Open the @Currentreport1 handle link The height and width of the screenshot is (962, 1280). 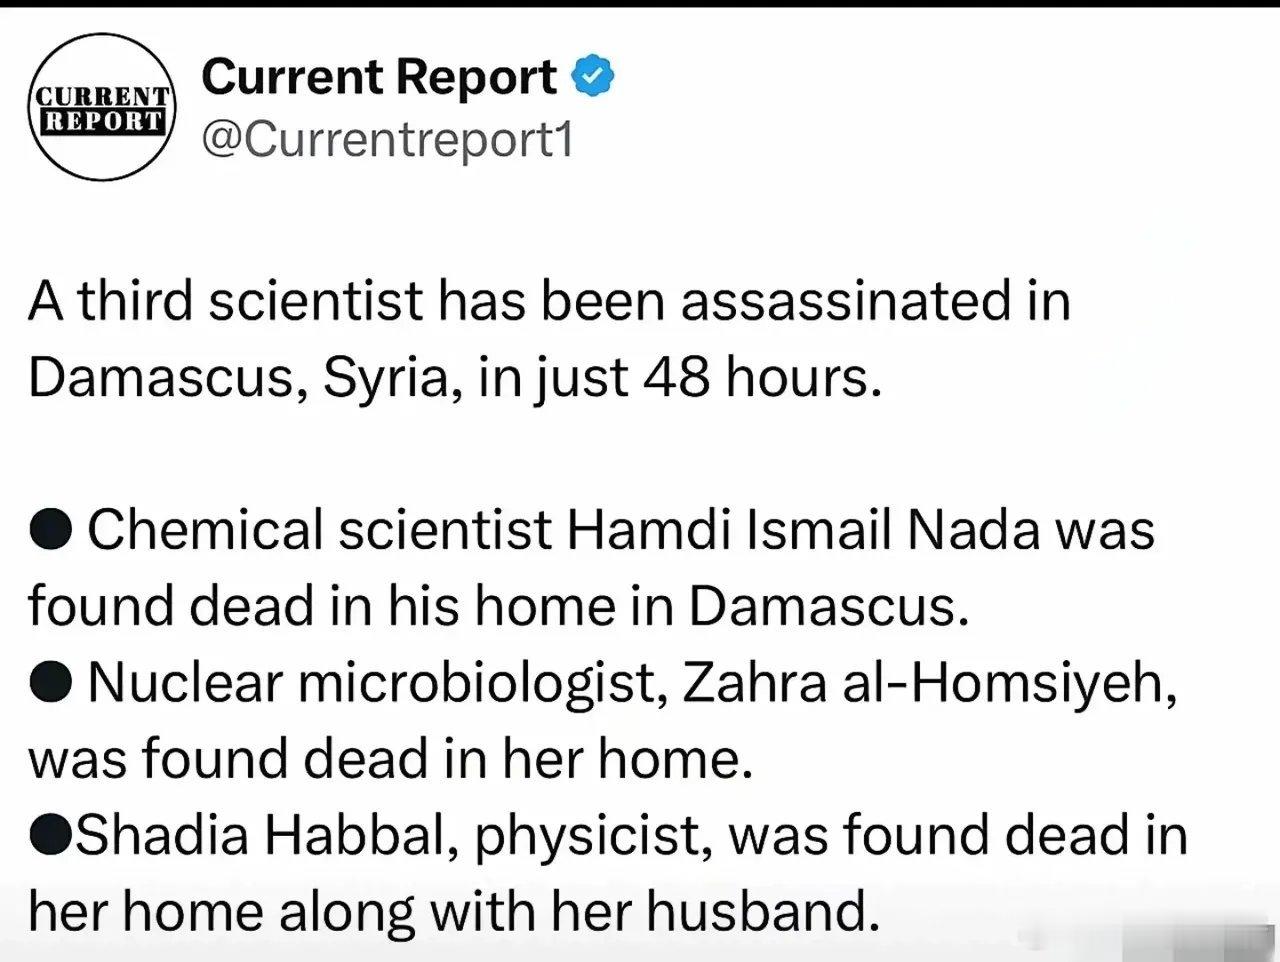click(388, 139)
